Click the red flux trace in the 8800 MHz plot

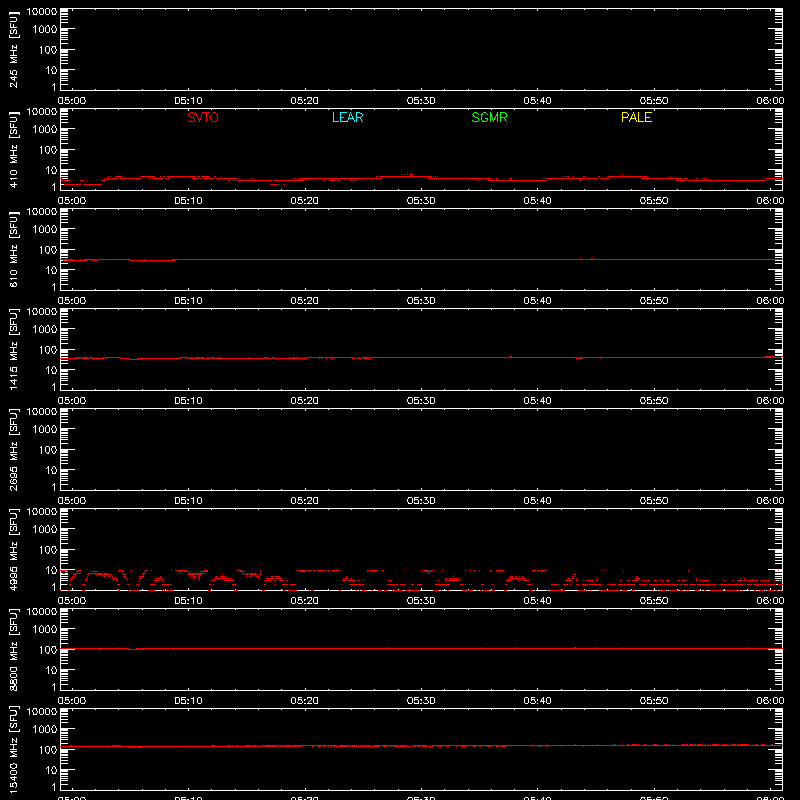click(421, 648)
